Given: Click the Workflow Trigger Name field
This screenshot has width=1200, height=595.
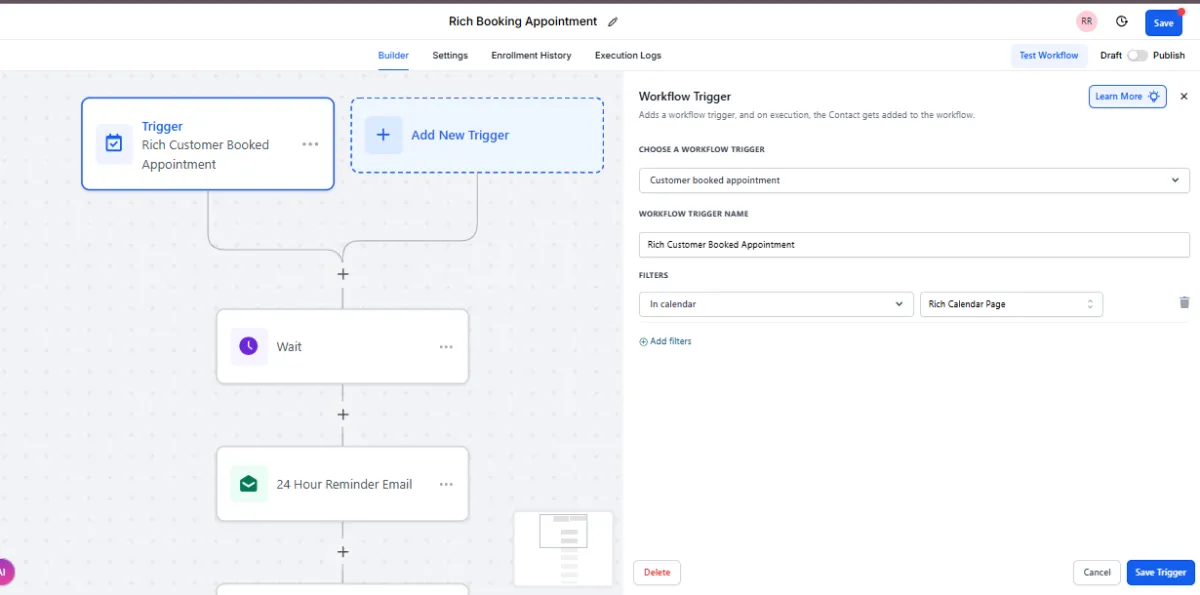Looking at the screenshot, I should [914, 244].
